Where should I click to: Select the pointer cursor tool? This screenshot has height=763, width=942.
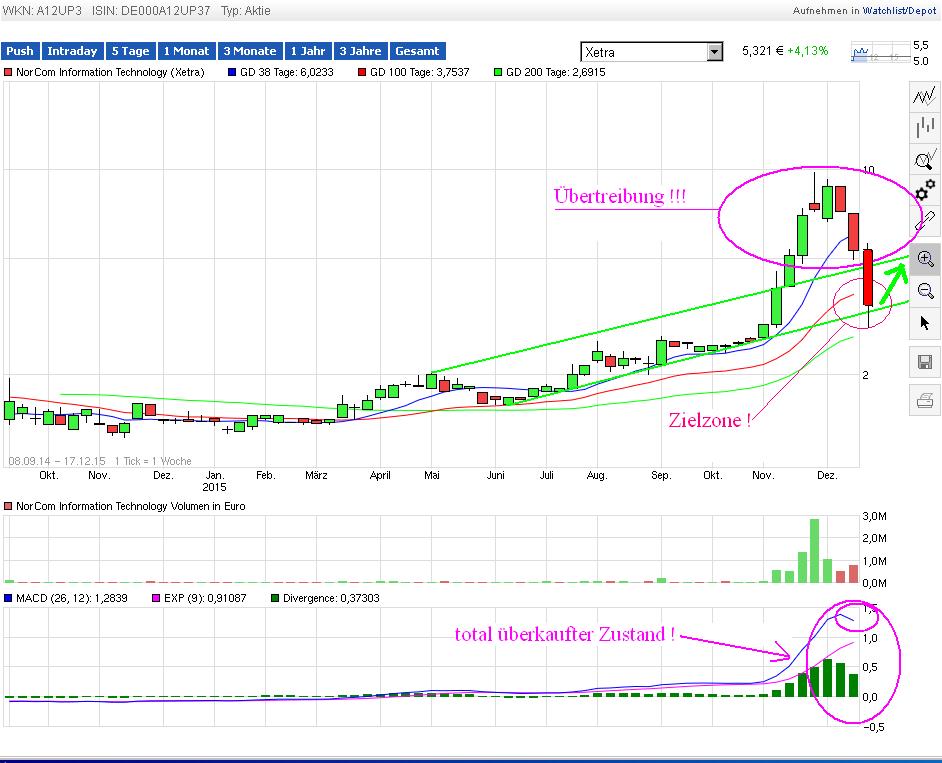click(x=925, y=323)
